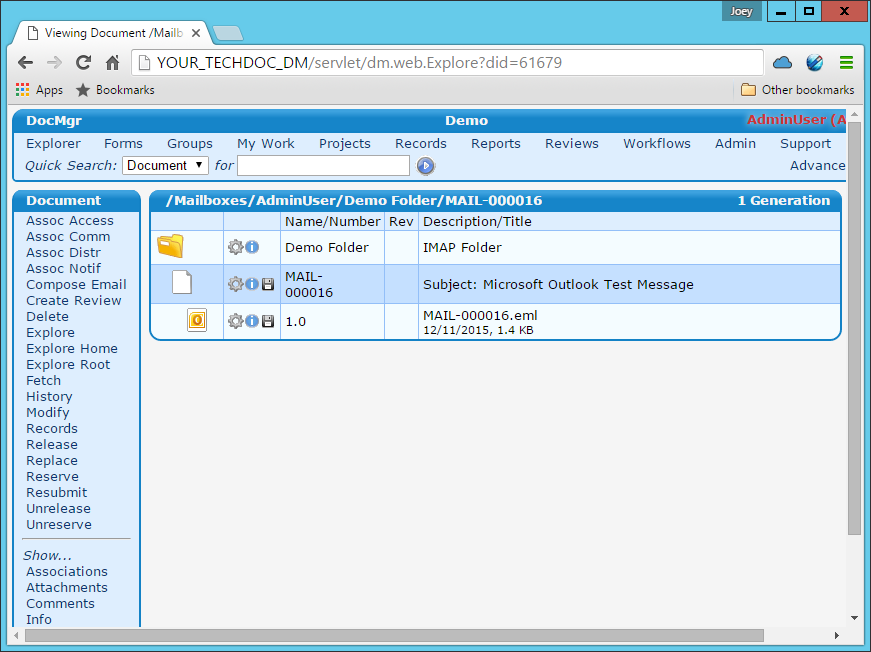Close the Viewing Document tab

click(196, 33)
